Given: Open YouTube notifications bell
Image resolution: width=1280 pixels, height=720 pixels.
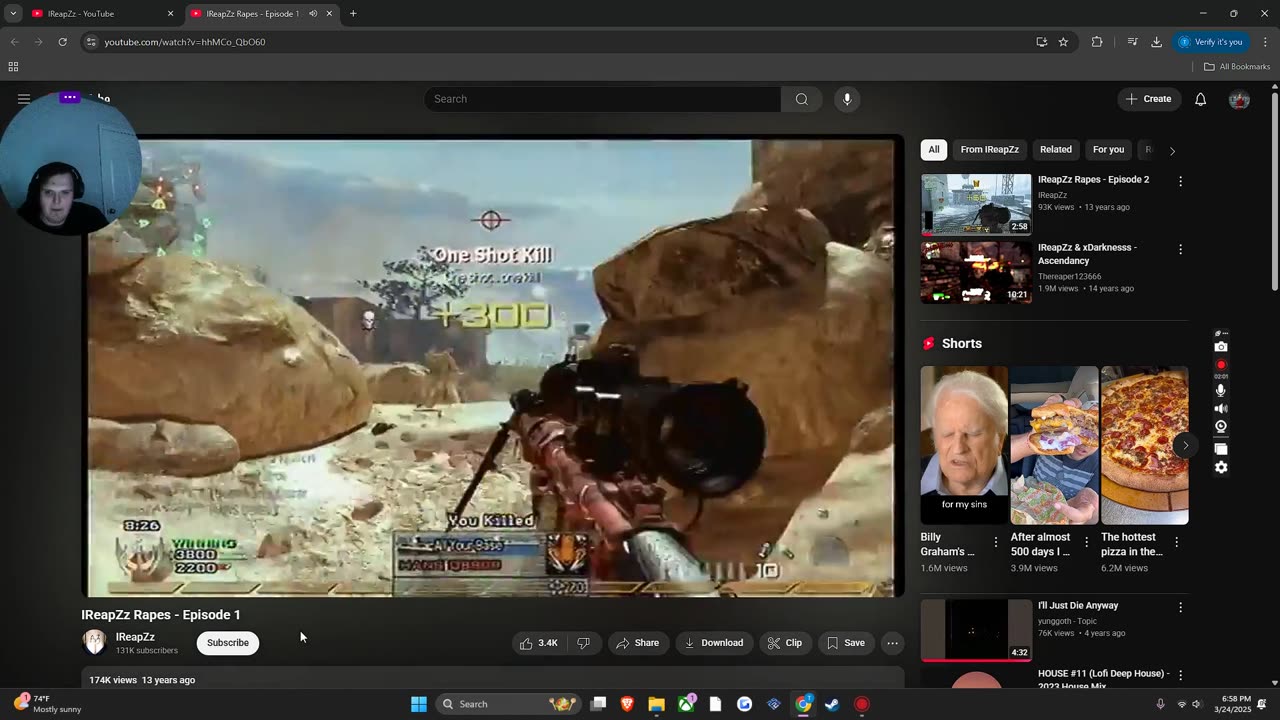Looking at the screenshot, I should tap(1201, 99).
